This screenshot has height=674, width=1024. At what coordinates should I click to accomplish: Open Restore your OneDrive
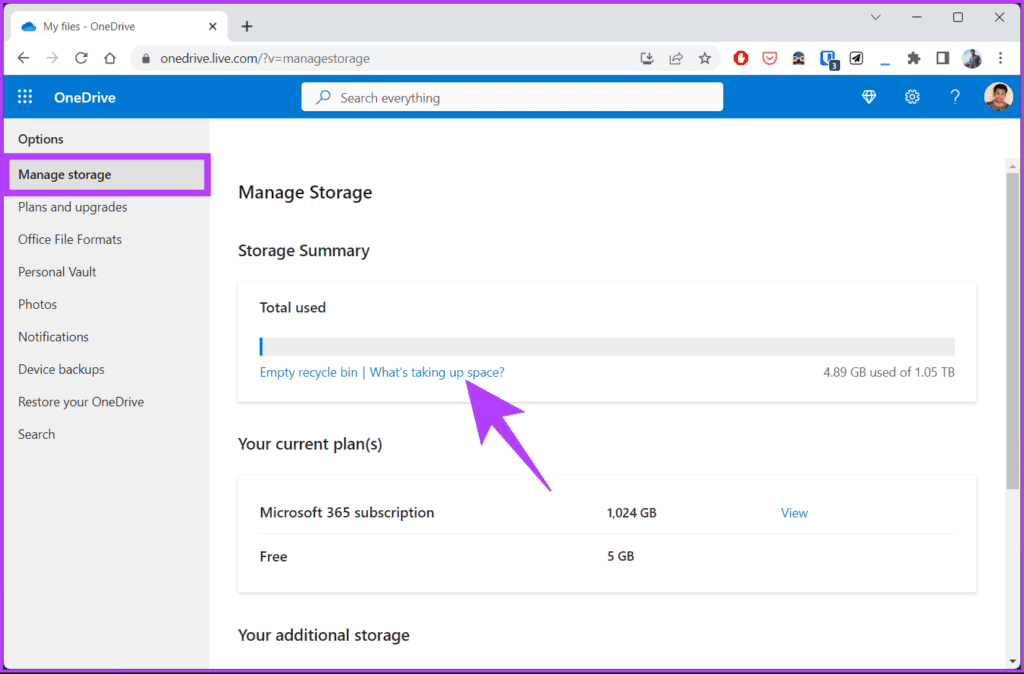81,402
